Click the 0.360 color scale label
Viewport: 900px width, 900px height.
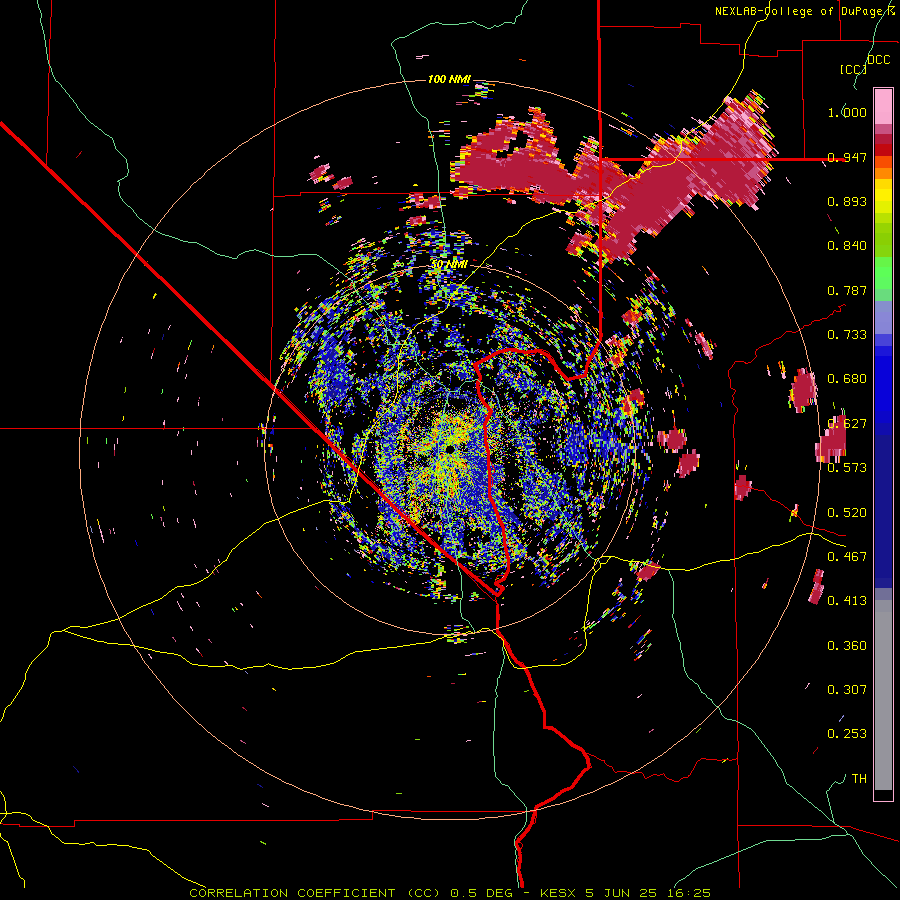point(847,646)
